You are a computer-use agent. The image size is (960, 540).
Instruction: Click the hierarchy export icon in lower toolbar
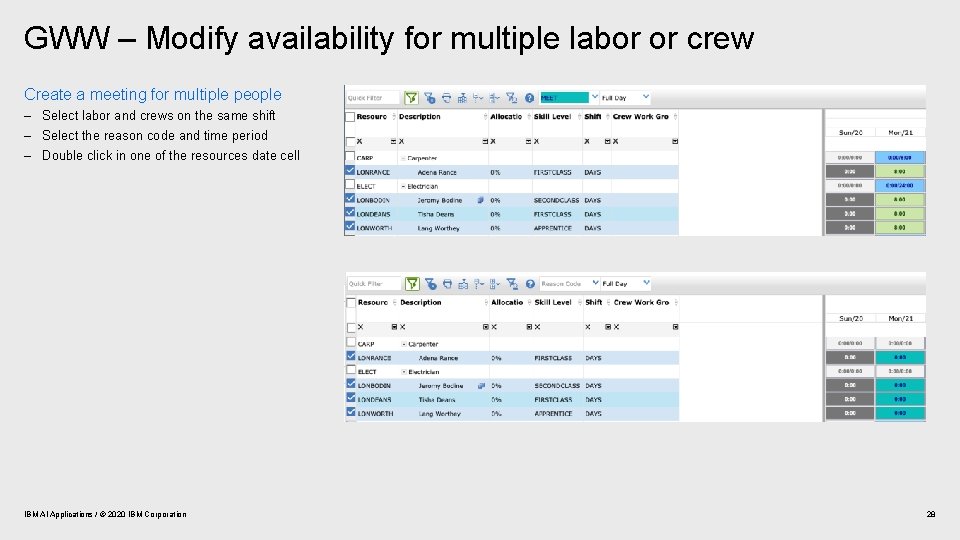pyautogui.click(x=463, y=283)
